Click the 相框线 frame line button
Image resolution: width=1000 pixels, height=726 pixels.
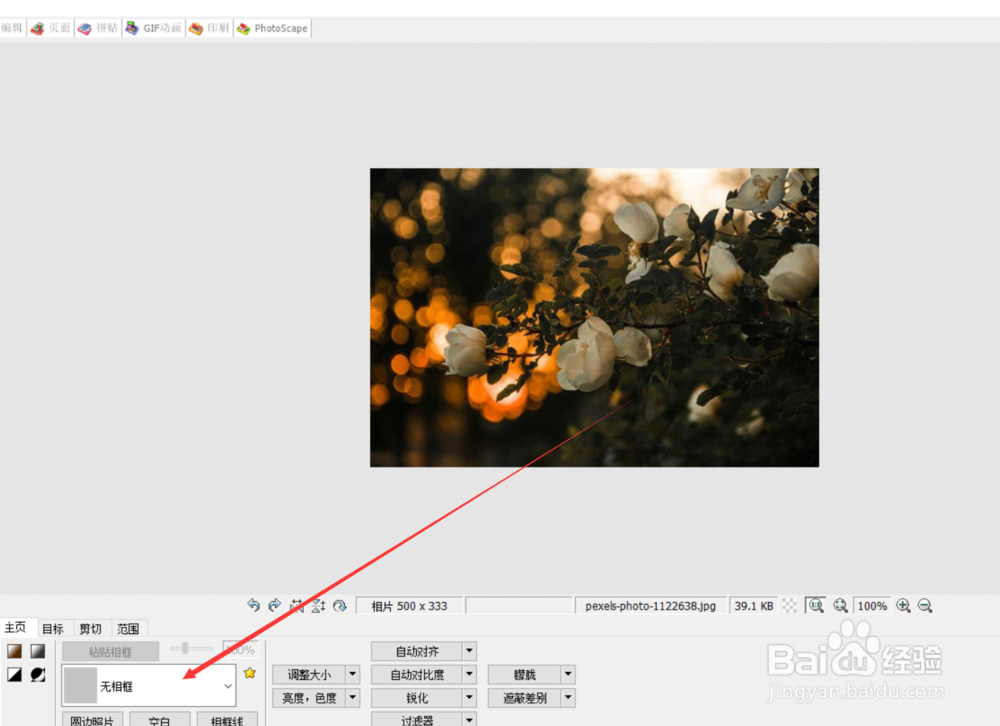pyautogui.click(x=227, y=720)
